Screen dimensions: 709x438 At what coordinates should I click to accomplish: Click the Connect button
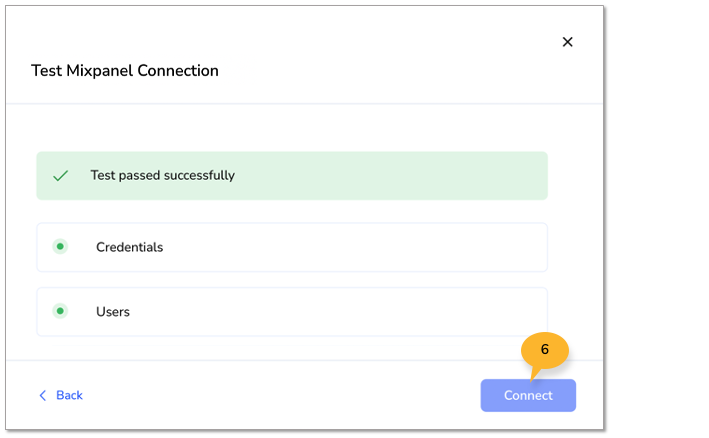528,396
